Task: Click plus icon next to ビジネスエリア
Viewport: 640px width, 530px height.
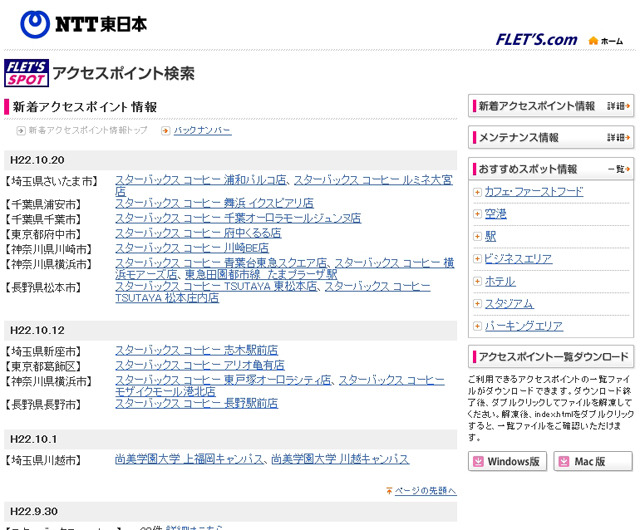Action: pos(477,259)
